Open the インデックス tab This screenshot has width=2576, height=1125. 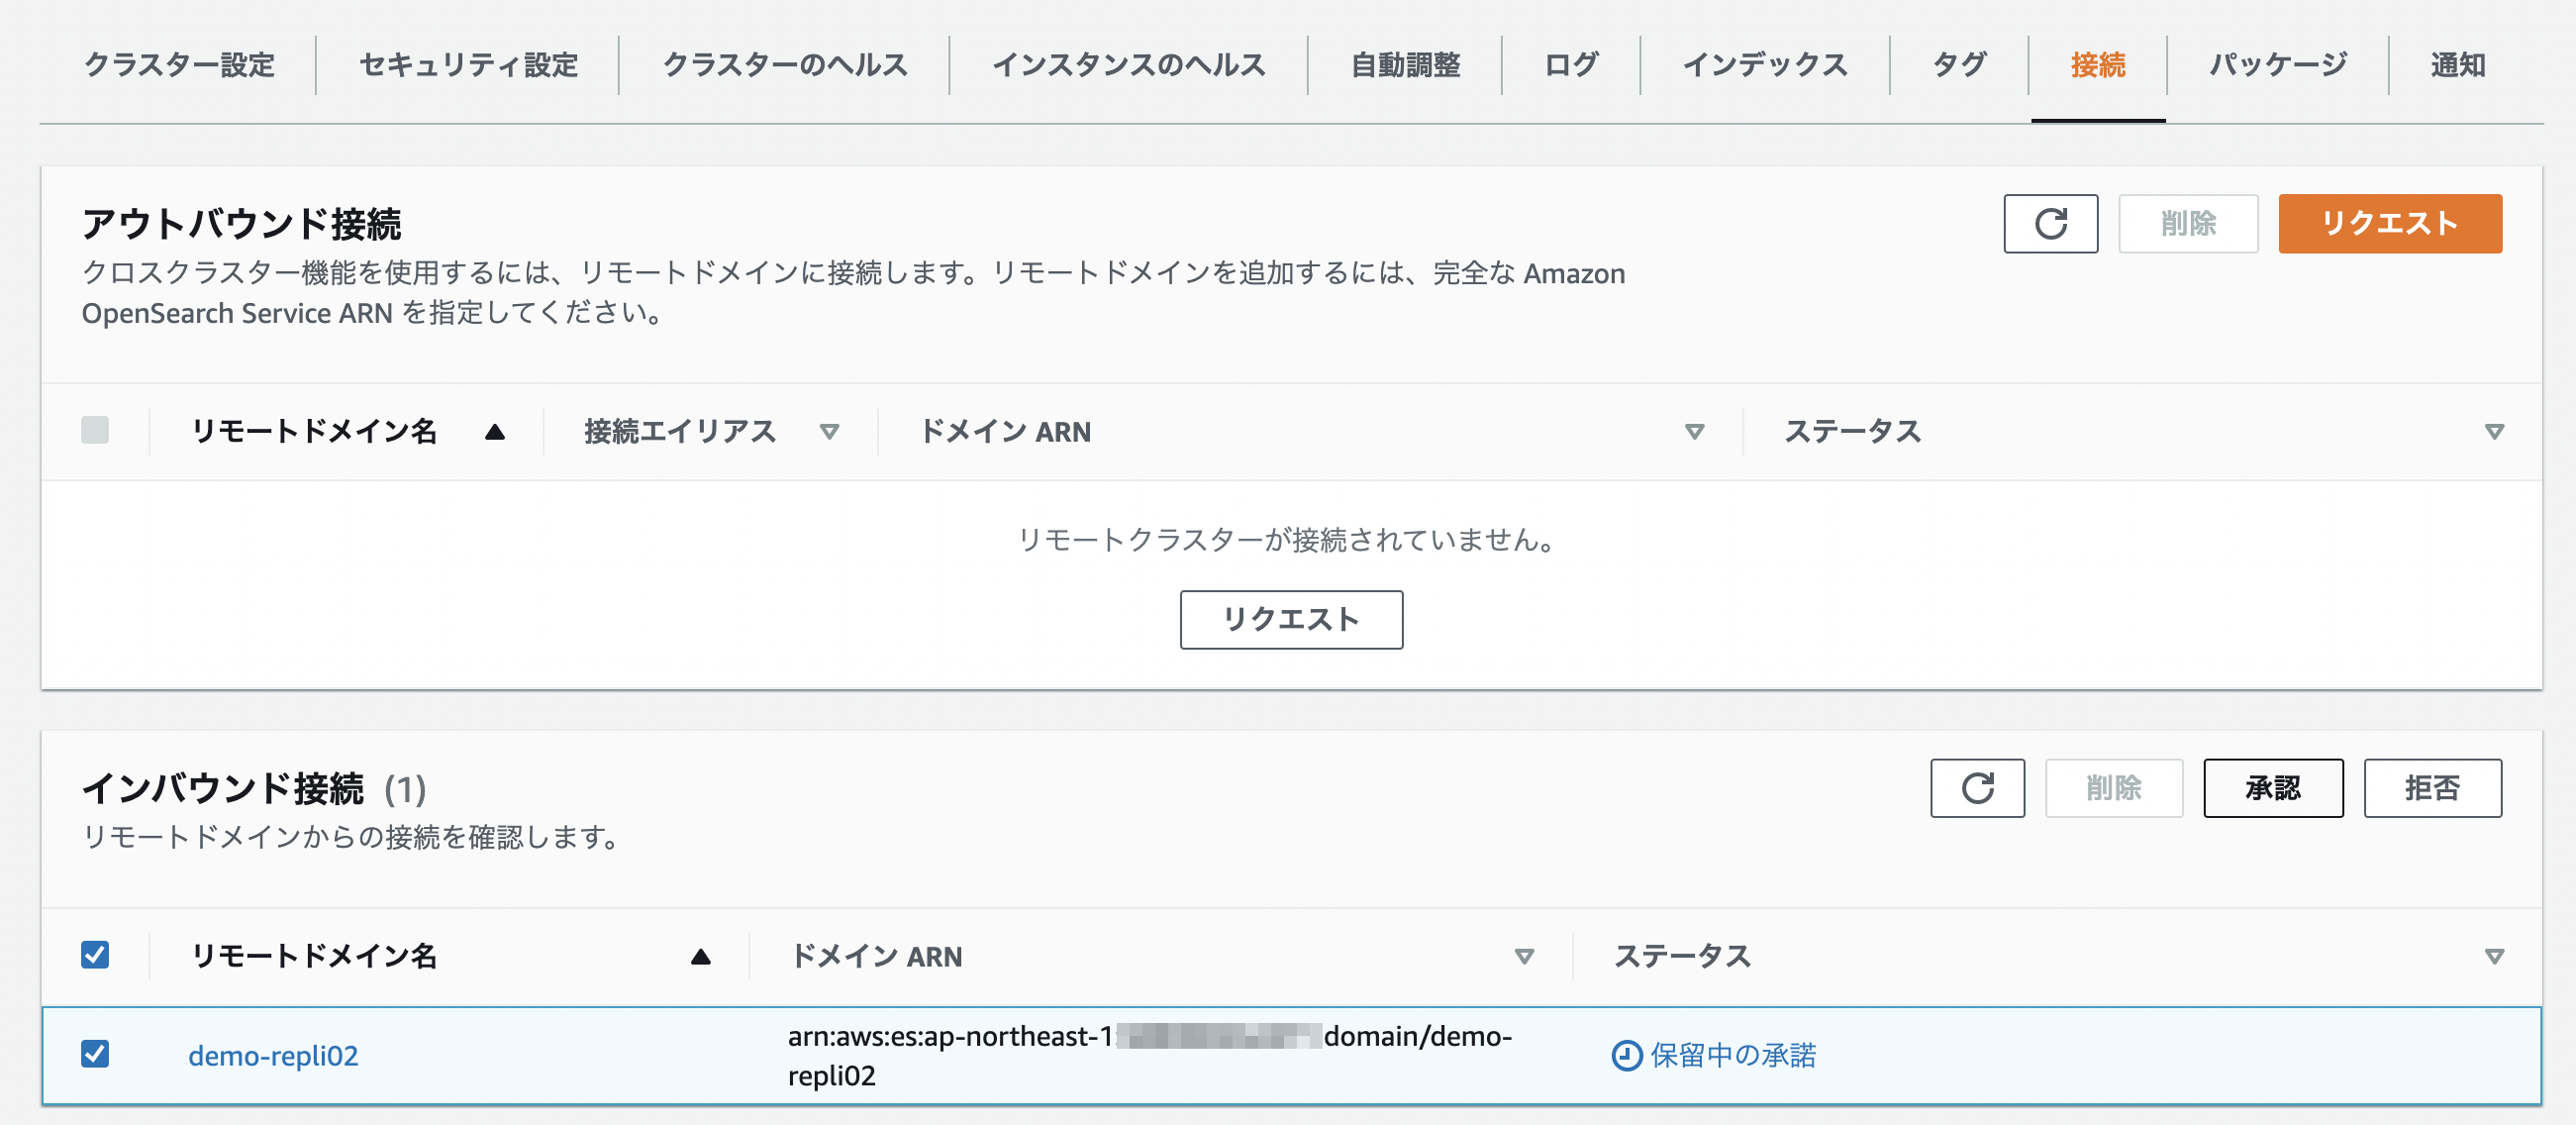(1764, 64)
